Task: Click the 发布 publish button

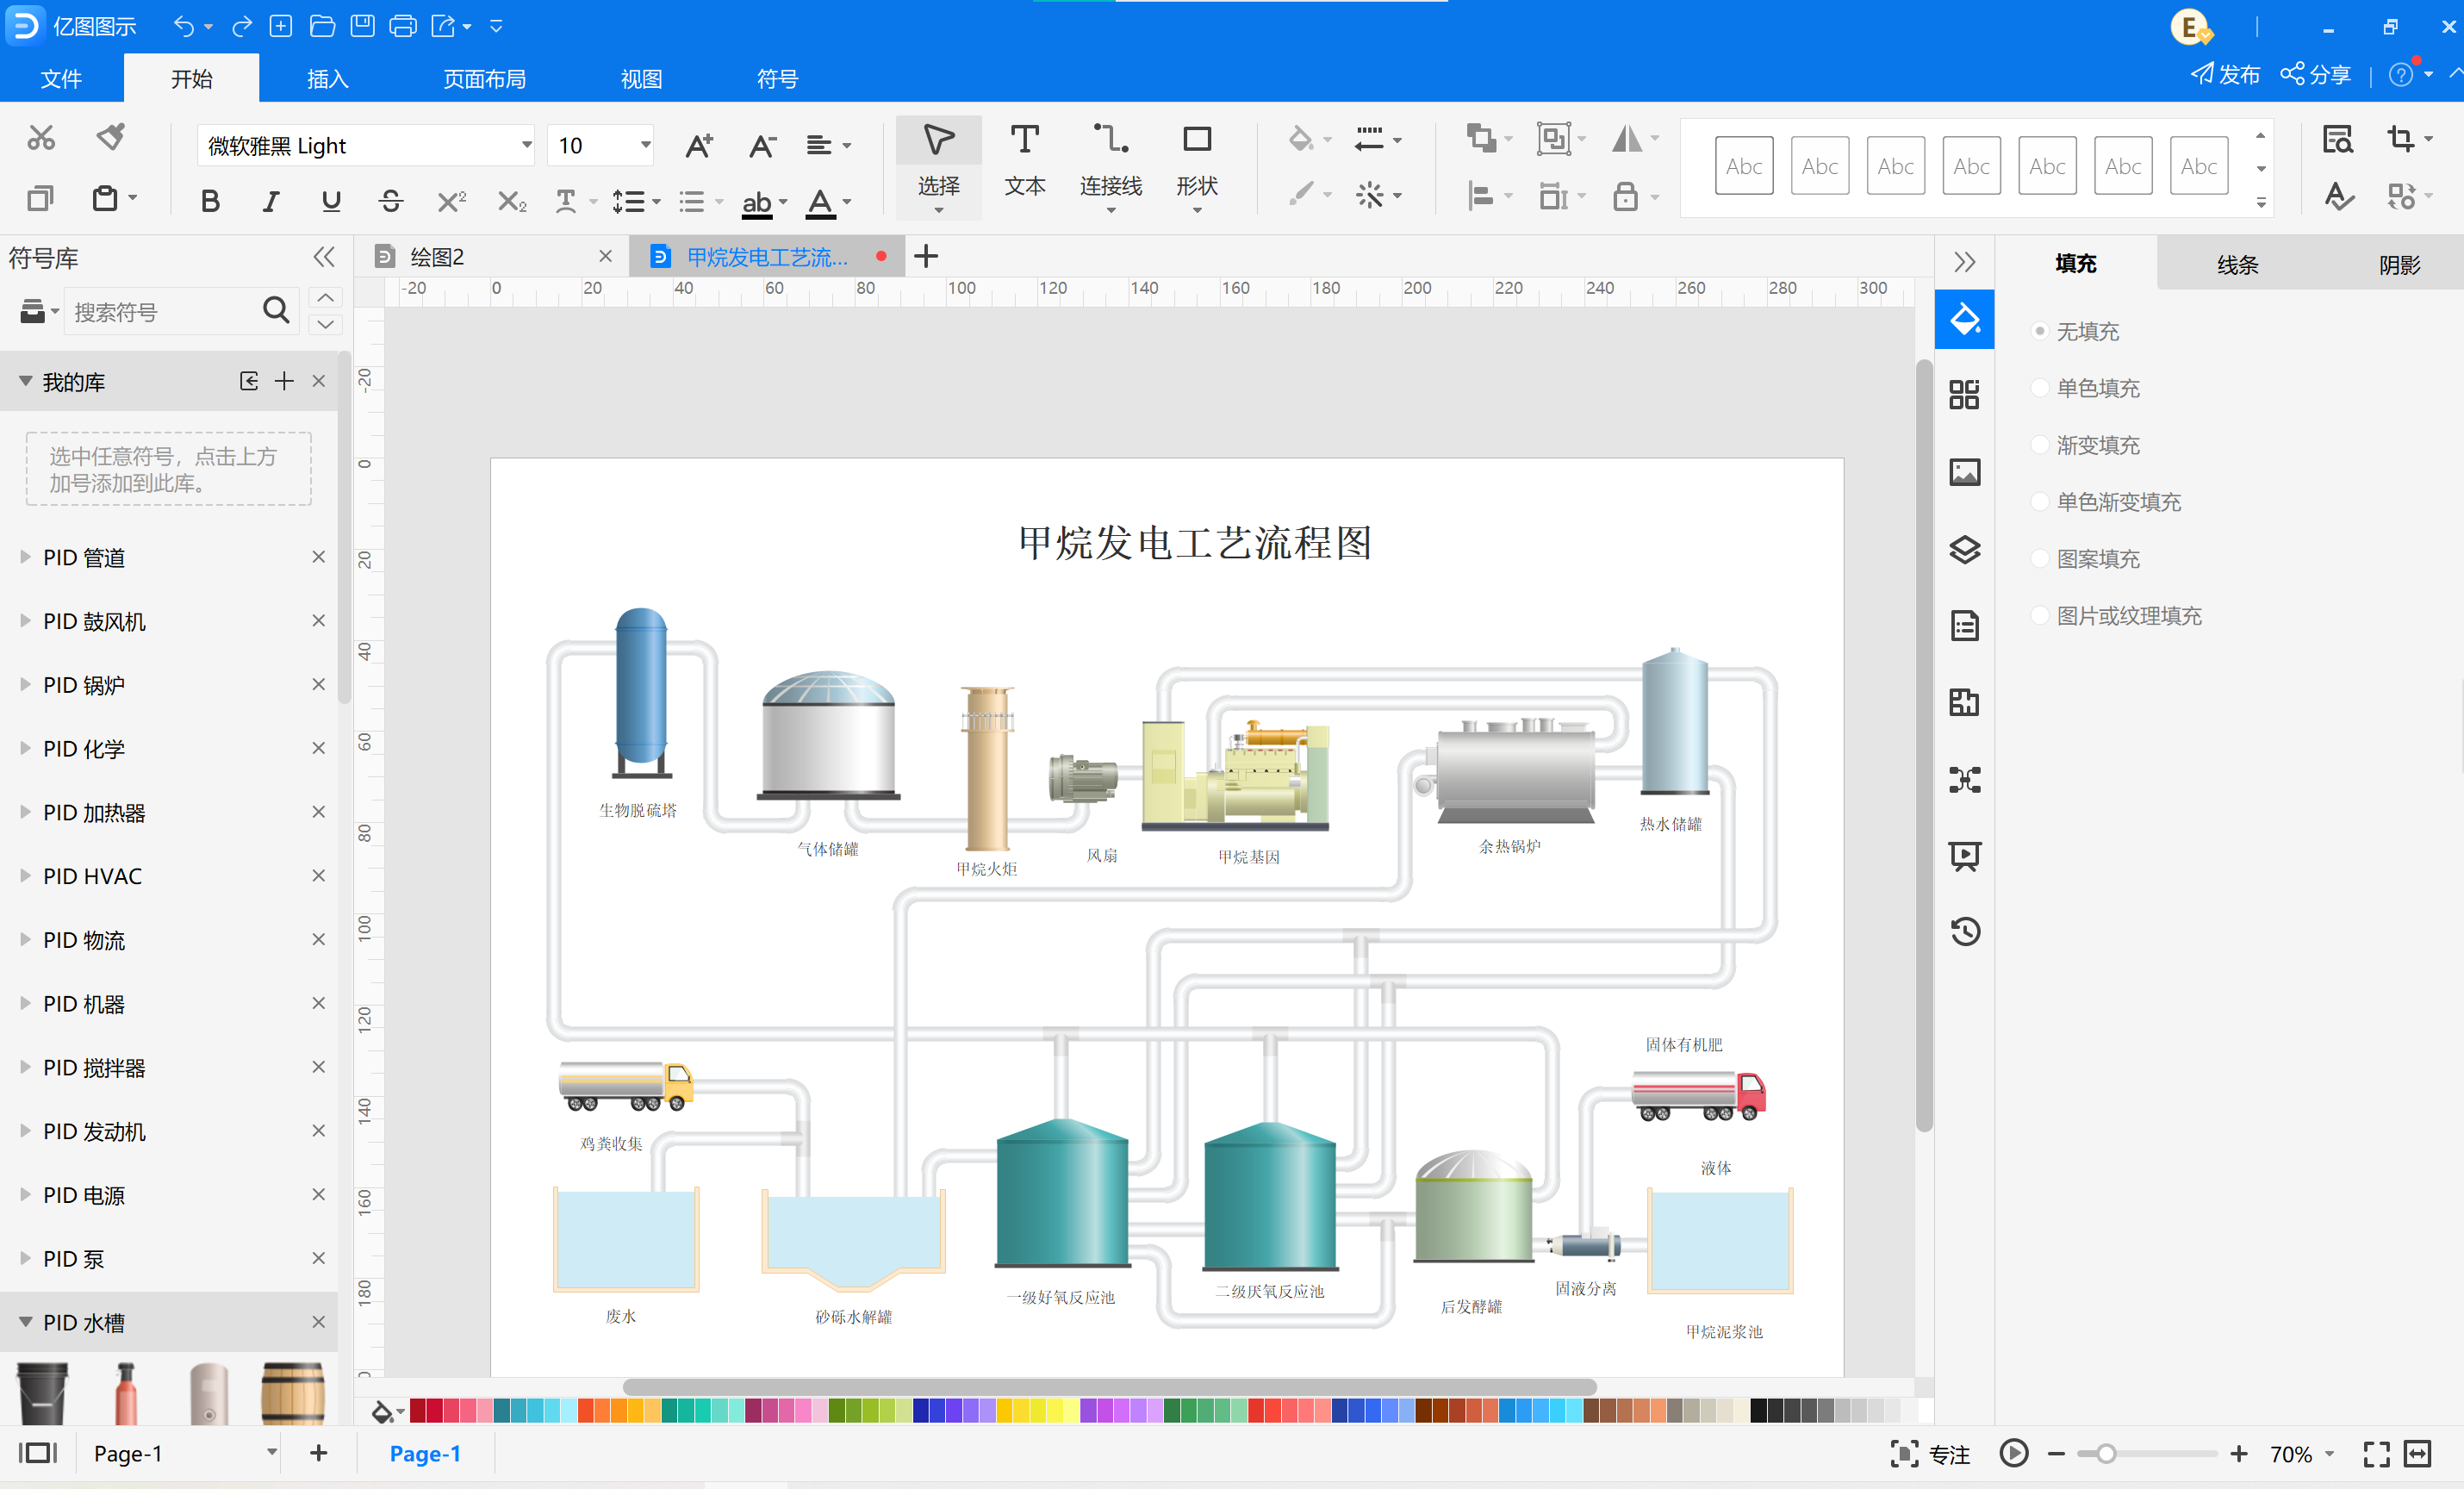Action: (2224, 75)
